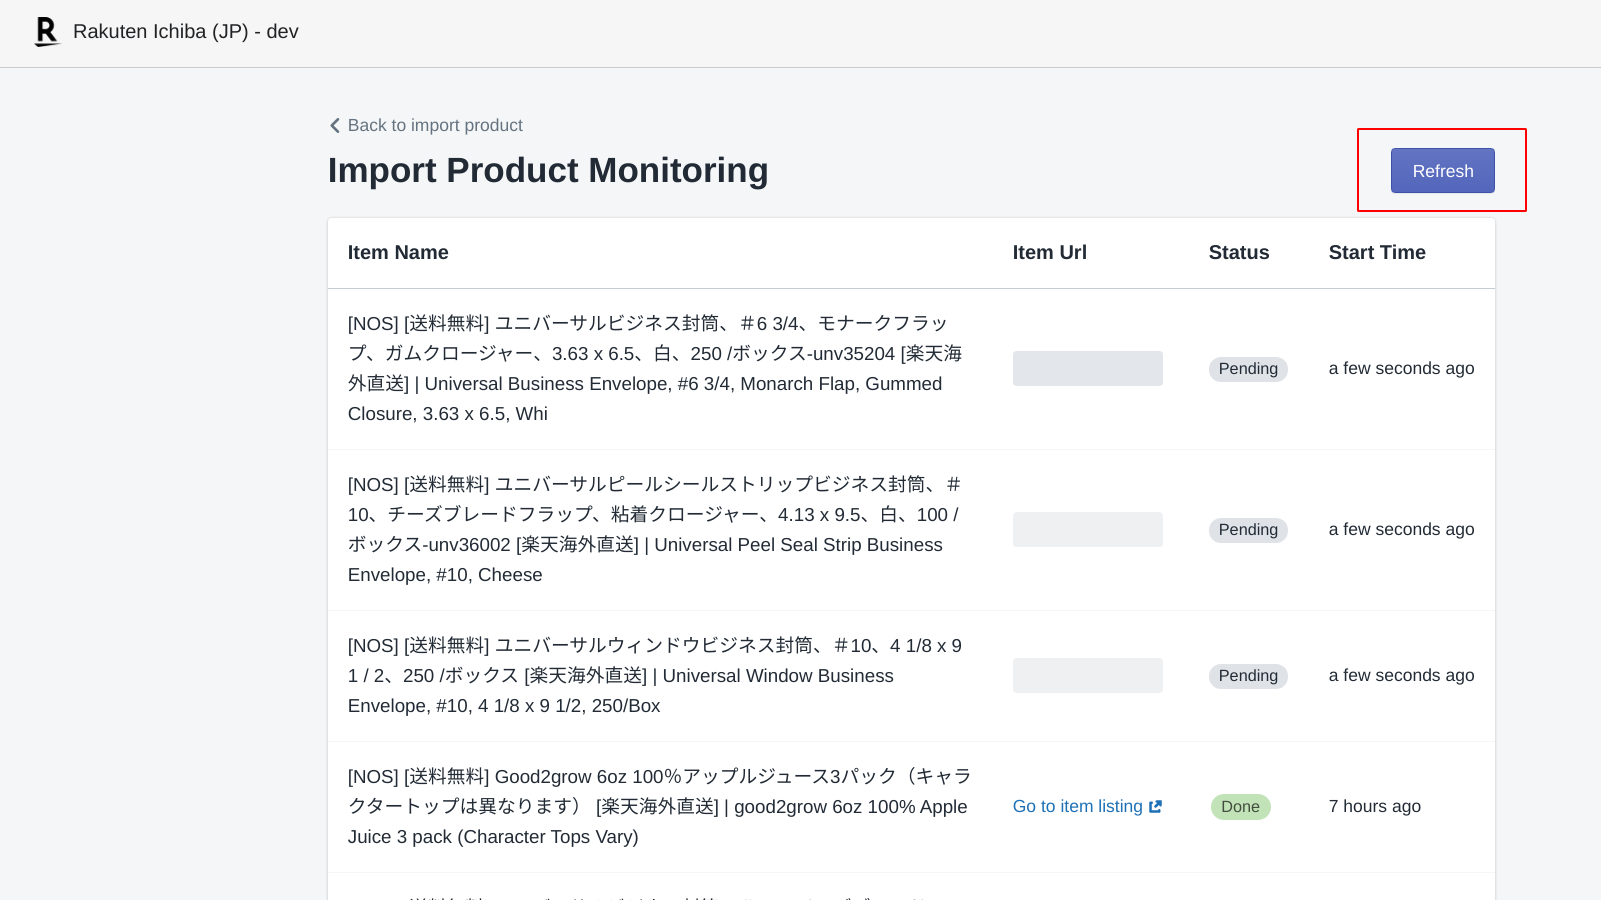Click the Item Url column header
The height and width of the screenshot is (900, 1601).
pyautogui.click(x=1049, y=253)
